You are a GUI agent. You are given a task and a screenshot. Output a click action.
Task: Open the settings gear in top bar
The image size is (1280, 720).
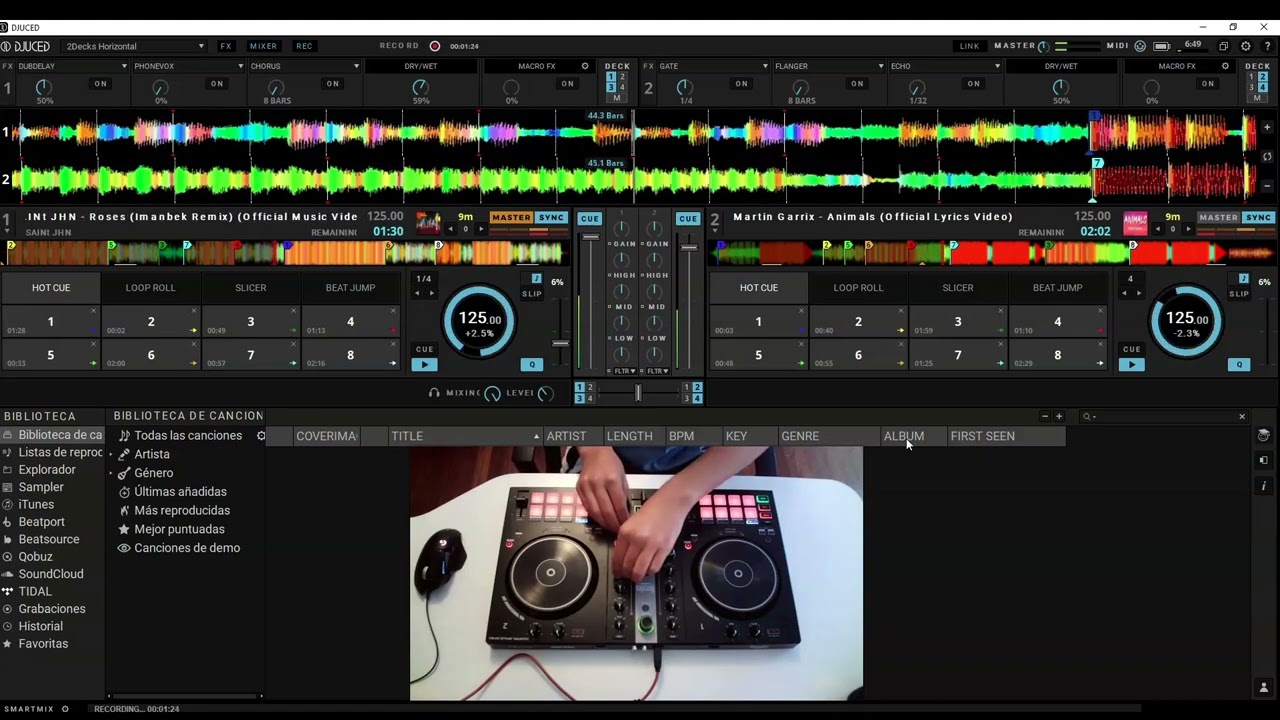(x=1245, y=46)
